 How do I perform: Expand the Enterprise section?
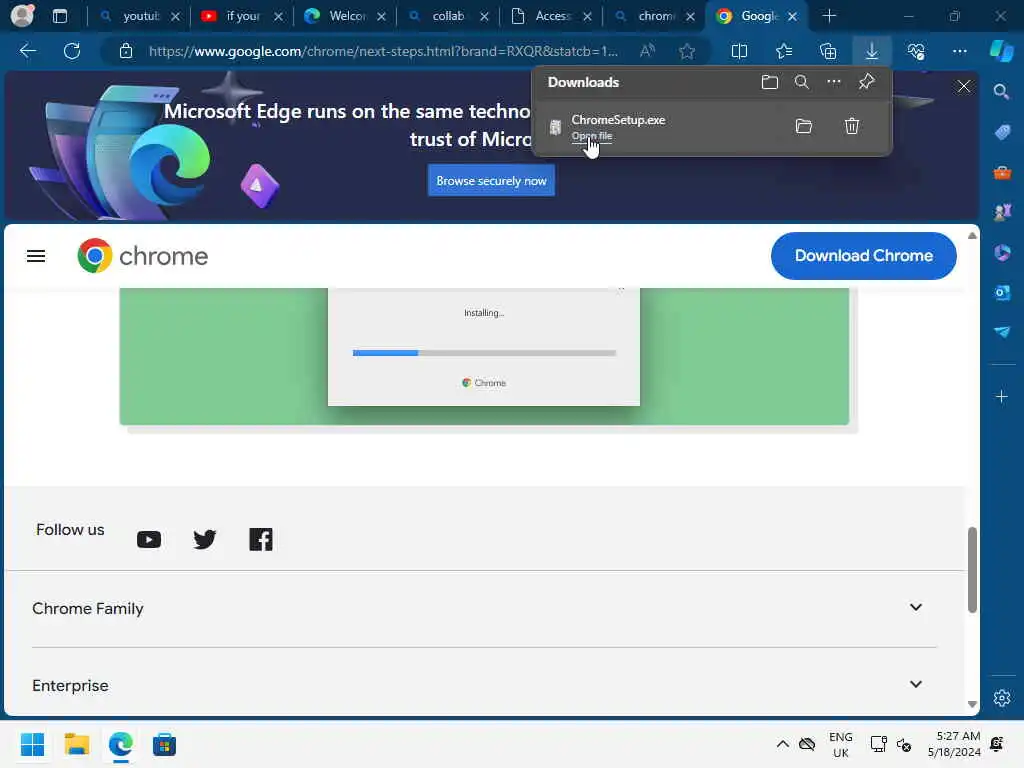pyautogui.click(x=484, y=685)
